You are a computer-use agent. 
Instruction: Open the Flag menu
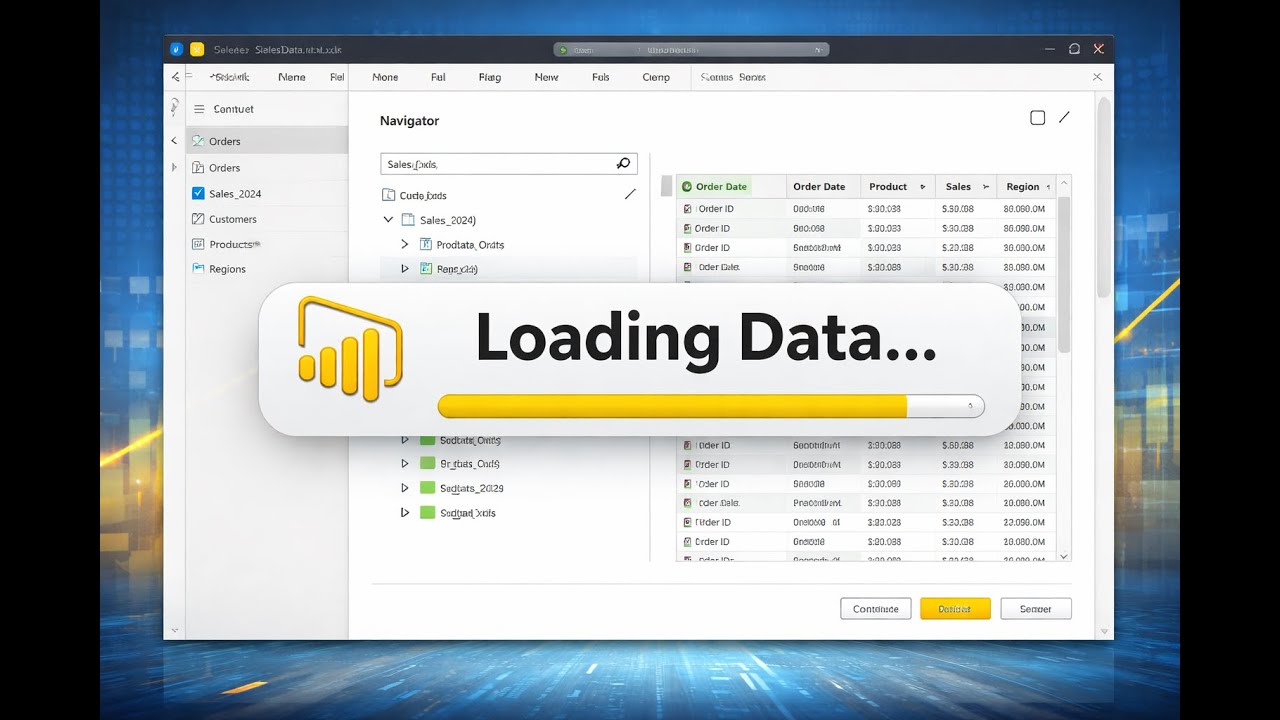pyautogui.click(x=490, y=77)
